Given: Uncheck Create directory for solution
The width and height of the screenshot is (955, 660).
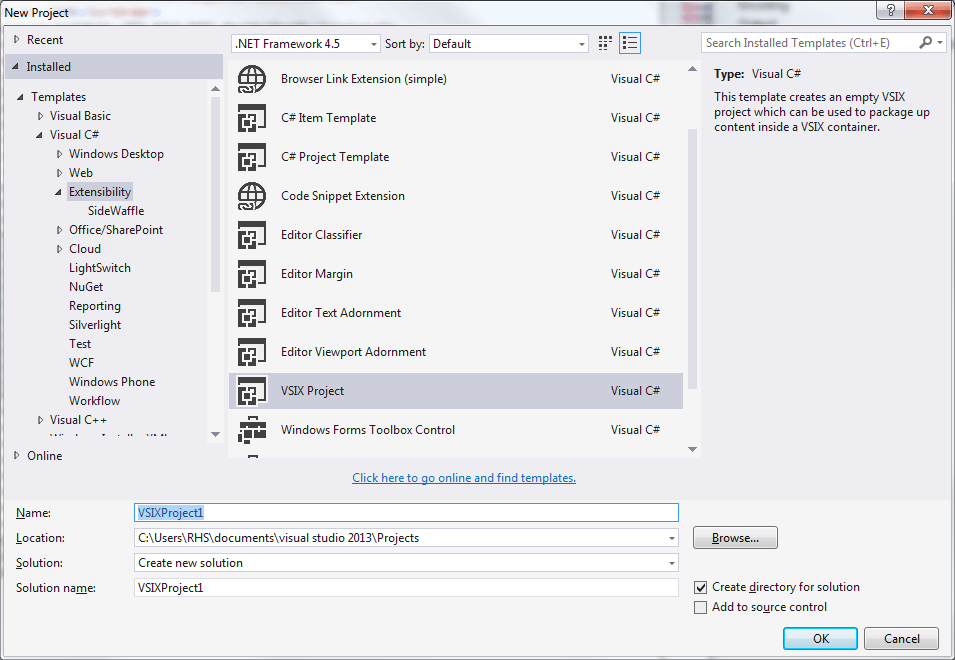Looking at the screenshot, I should pos(701,587).
